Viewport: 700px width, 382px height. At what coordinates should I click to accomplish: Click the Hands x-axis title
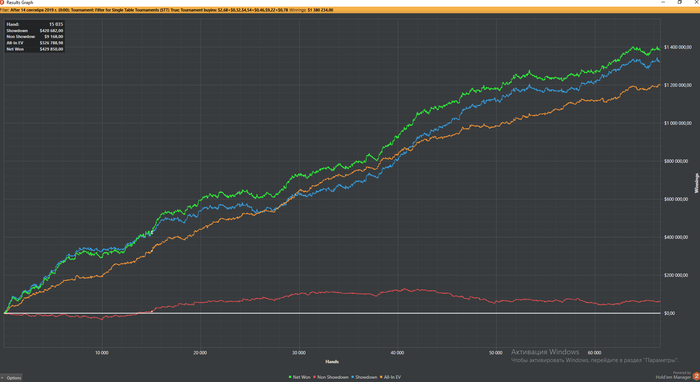click(x=332, y=361)
